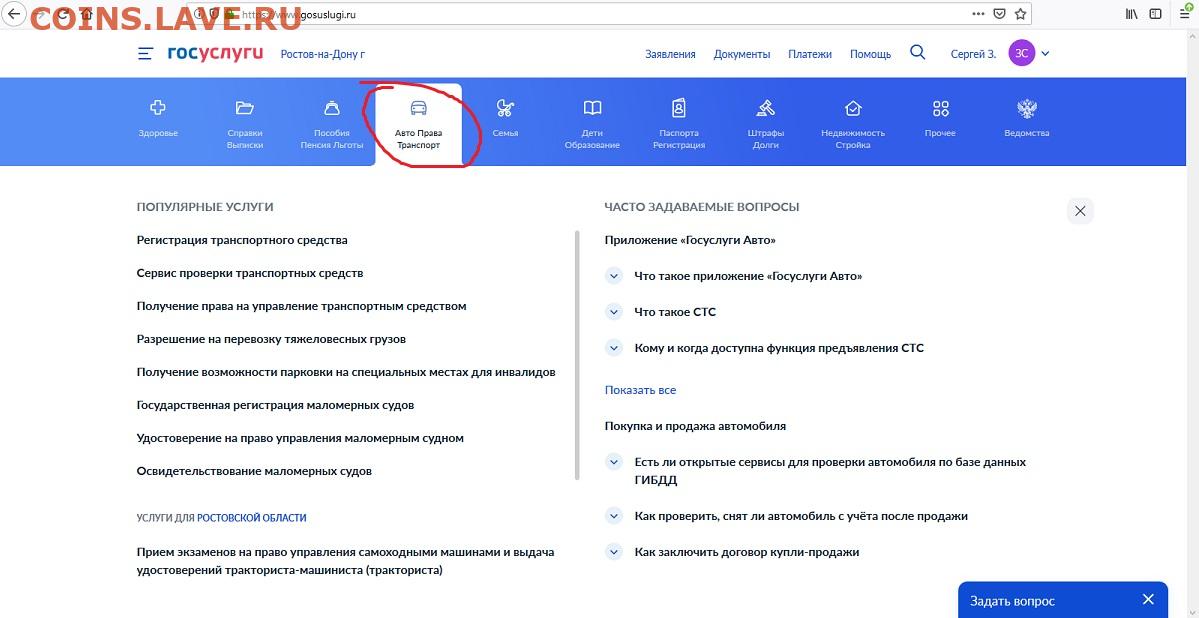
Task: Open Получение права на управление транспортным средством
Action: pos(301,306)
